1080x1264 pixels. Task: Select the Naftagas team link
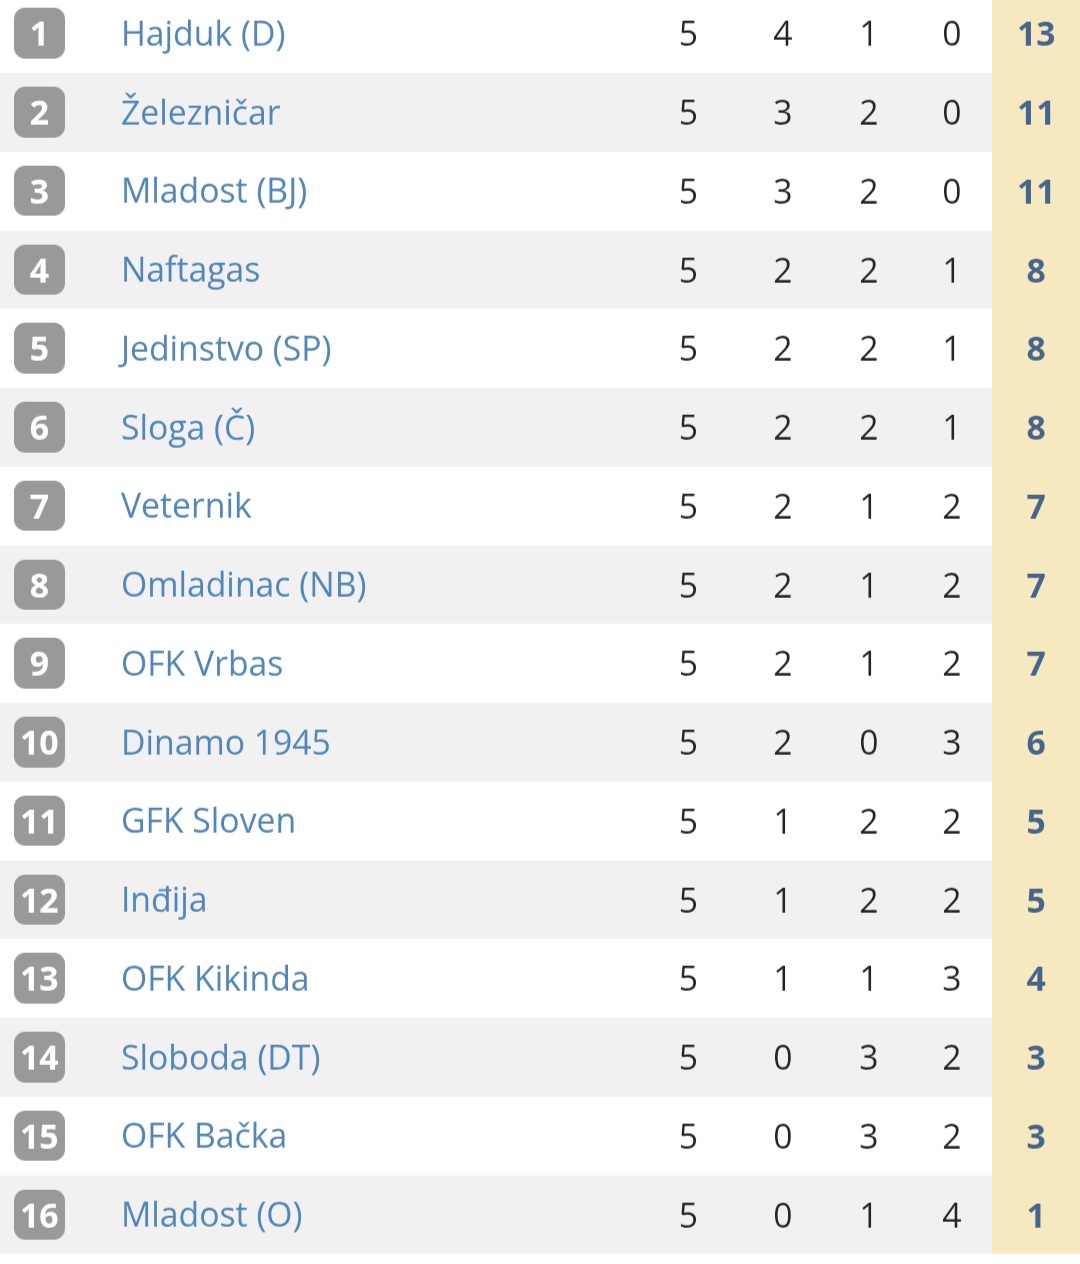point(190,270)
